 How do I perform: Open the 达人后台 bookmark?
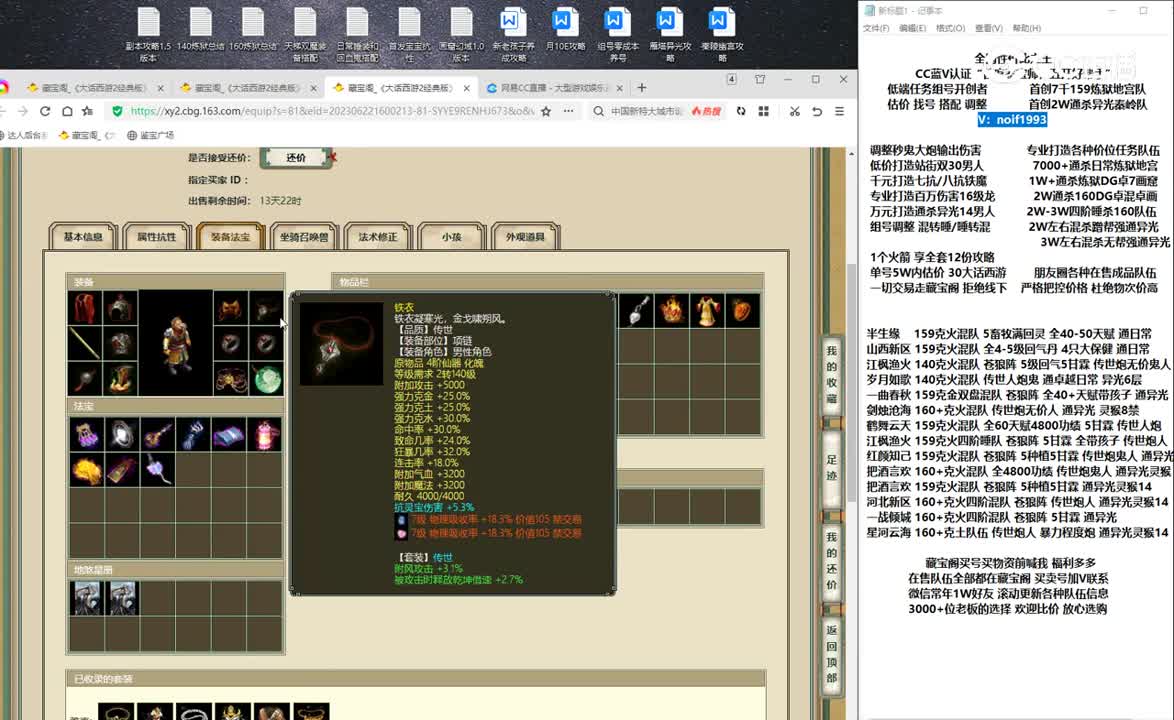[x=24, y=135]
